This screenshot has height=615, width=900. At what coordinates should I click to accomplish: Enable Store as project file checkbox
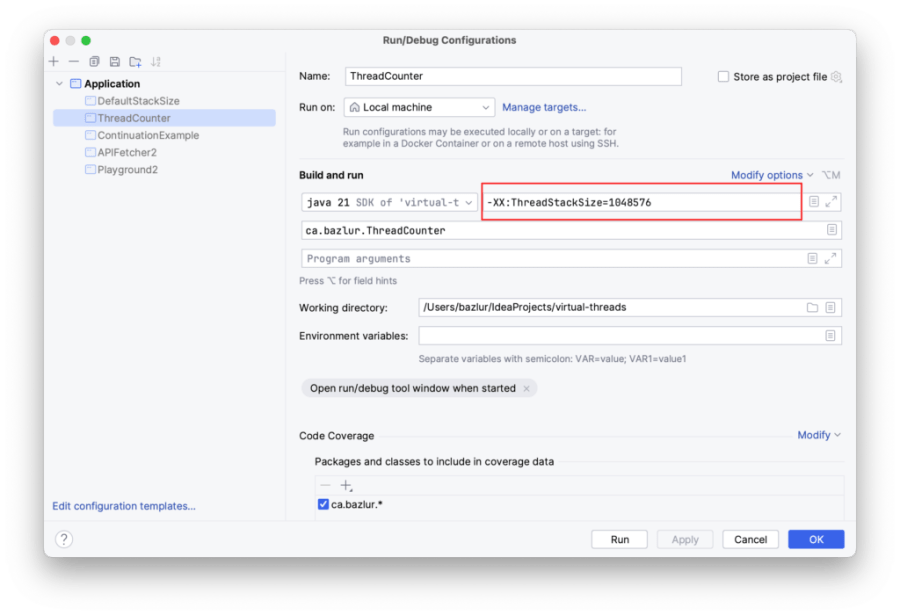[723, 76]
